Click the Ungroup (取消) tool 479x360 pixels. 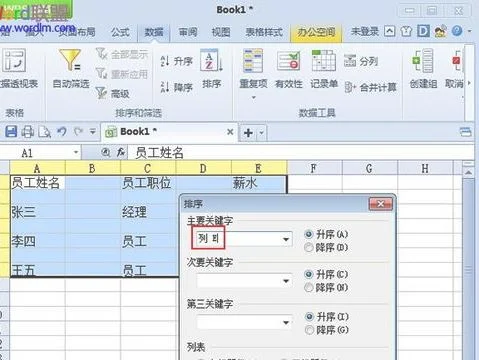[x=454, y=68]
